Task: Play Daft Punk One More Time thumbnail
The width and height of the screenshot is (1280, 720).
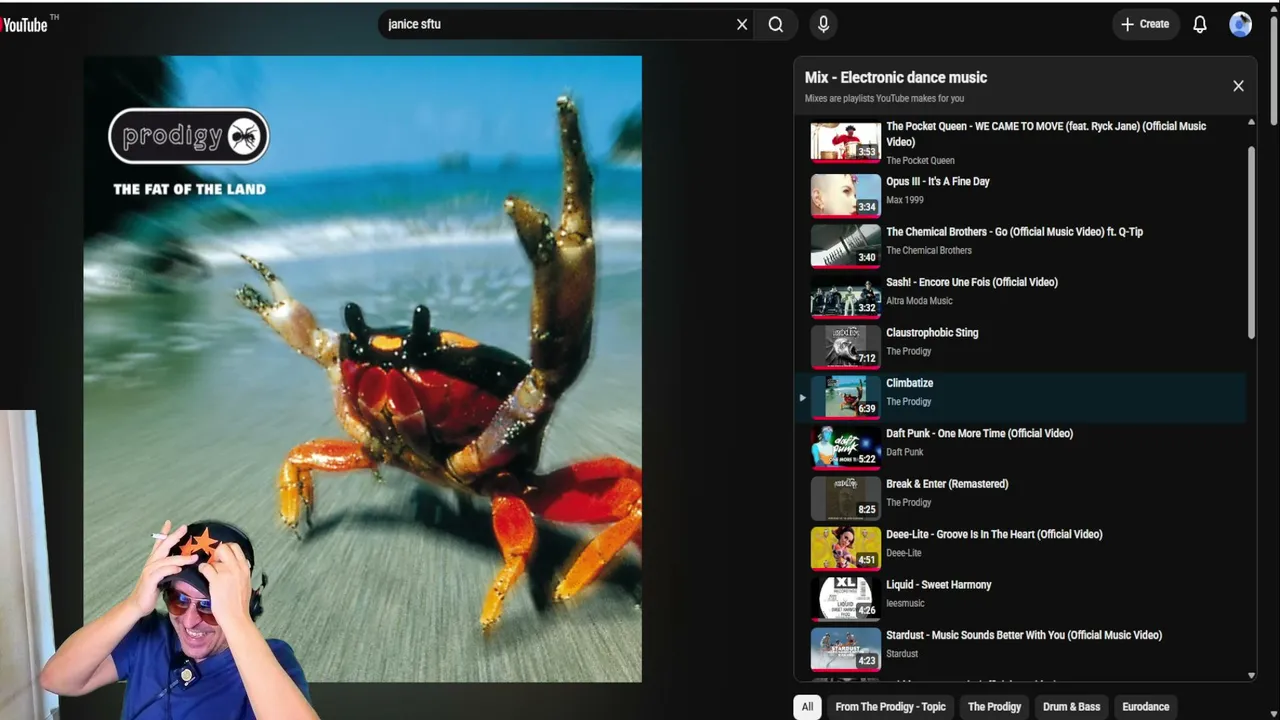Action: [846, 447]
